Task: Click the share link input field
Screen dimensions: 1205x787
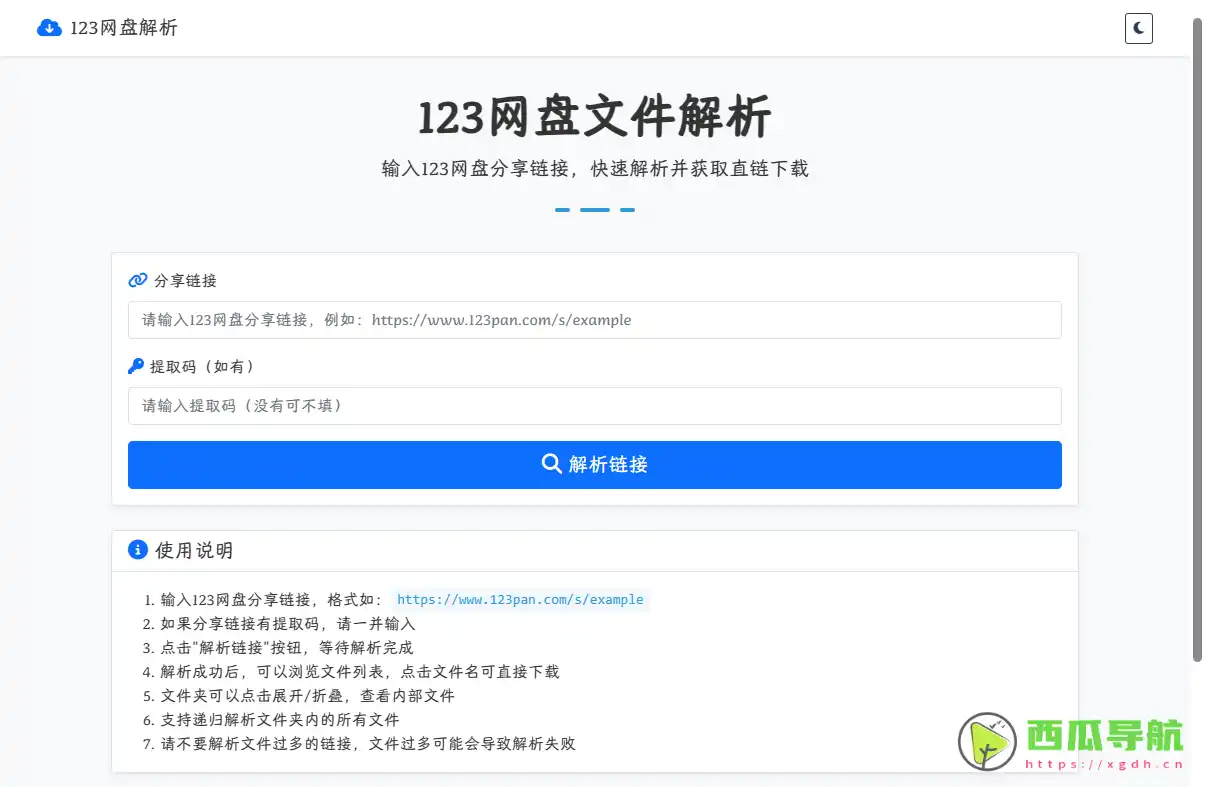Action: [x=594, y=320]
